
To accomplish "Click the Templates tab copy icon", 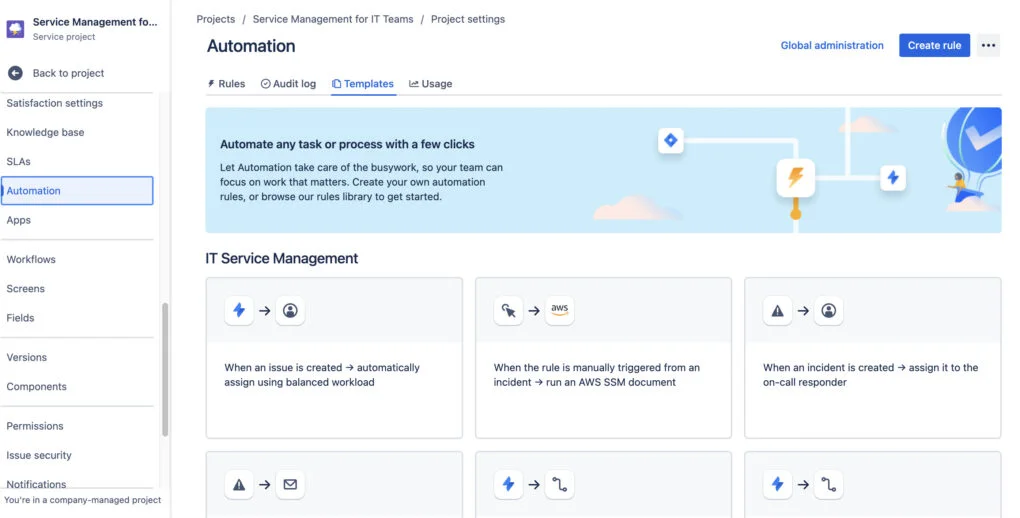I will (336, 83).
